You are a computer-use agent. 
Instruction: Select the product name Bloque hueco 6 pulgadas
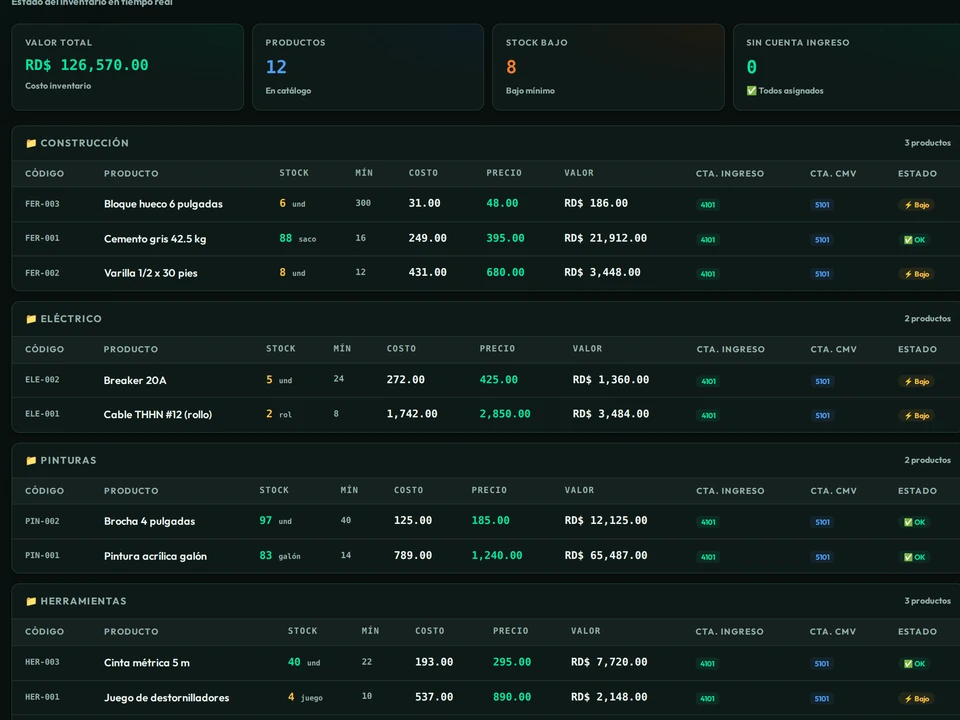tap(163, 204)
